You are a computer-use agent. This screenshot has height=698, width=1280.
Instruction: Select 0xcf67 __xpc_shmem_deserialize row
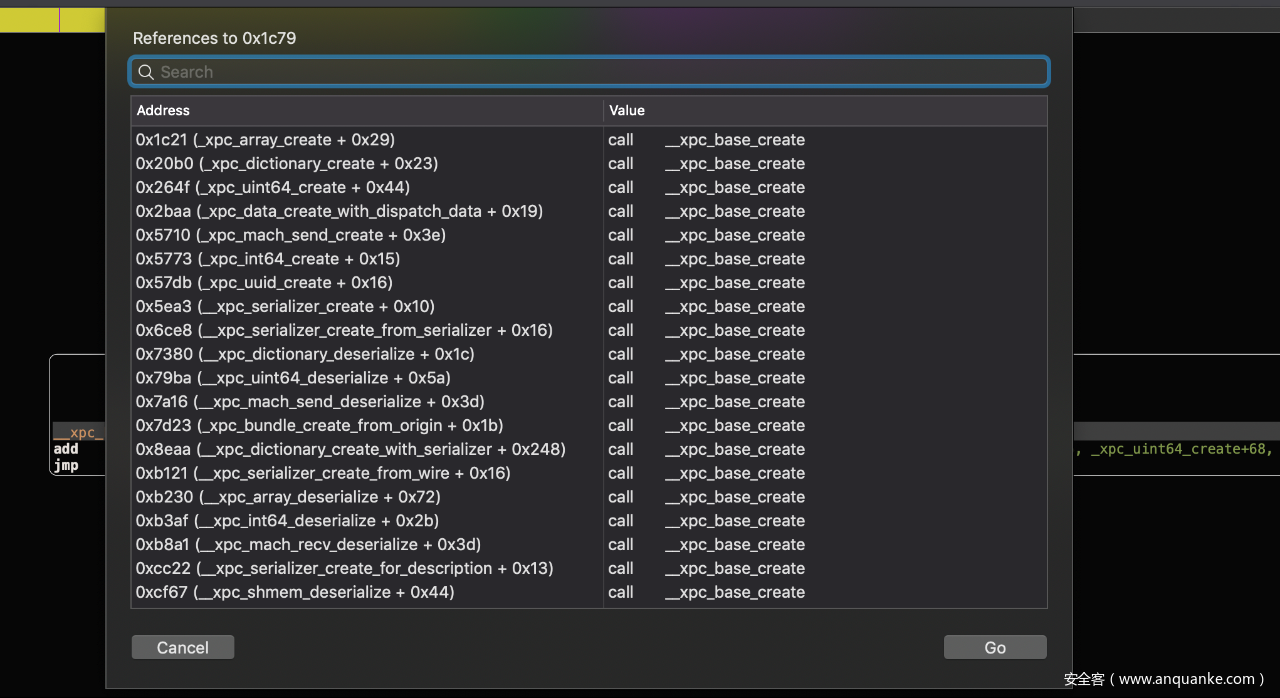pyautogui.click(x=295, y=593)
